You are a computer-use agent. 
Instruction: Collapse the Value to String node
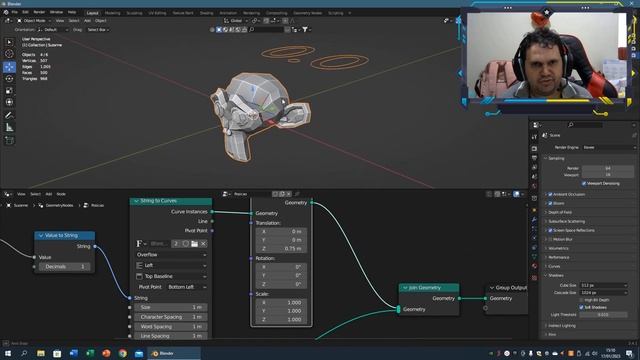(41, 236)
